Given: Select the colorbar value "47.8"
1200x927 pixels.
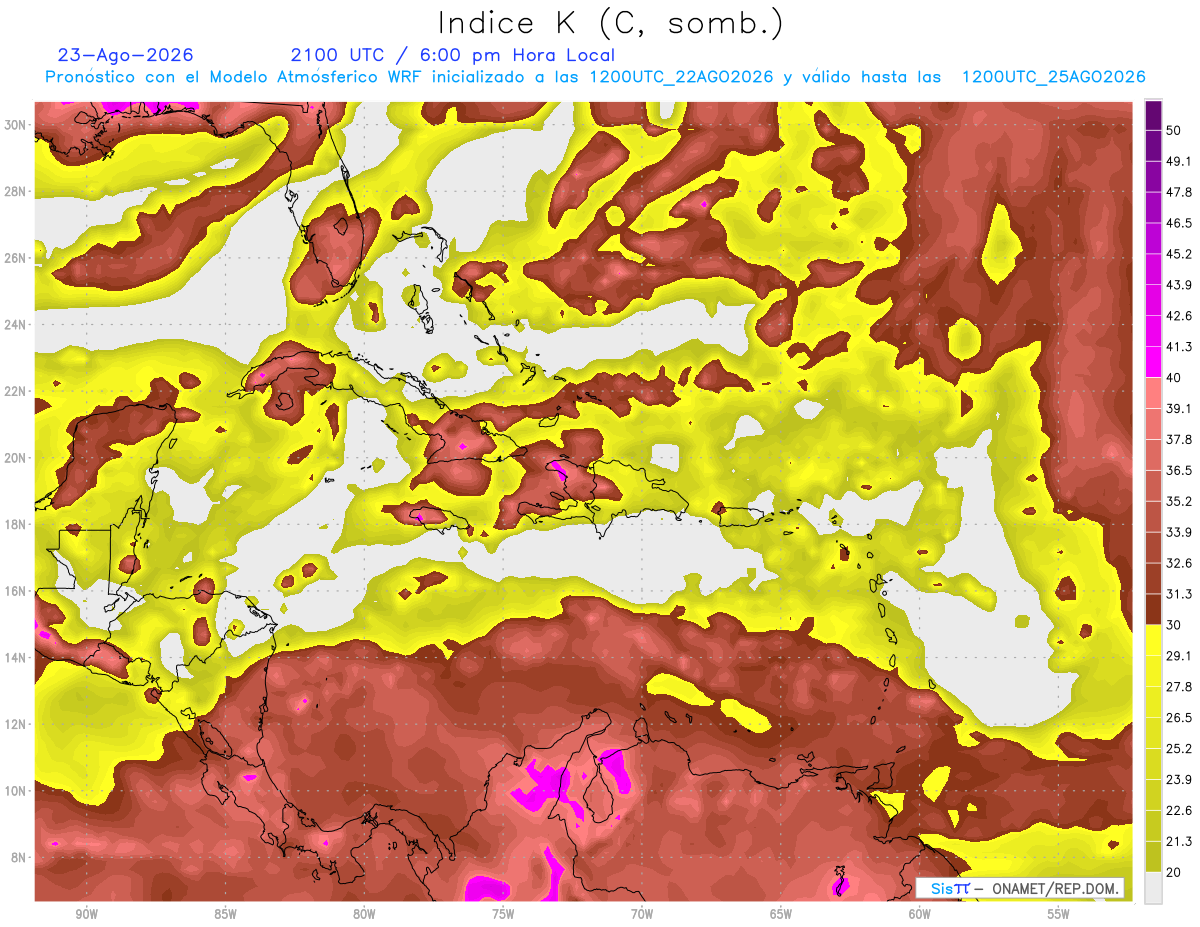Looking at the screenshot, I should [1178, 192].
